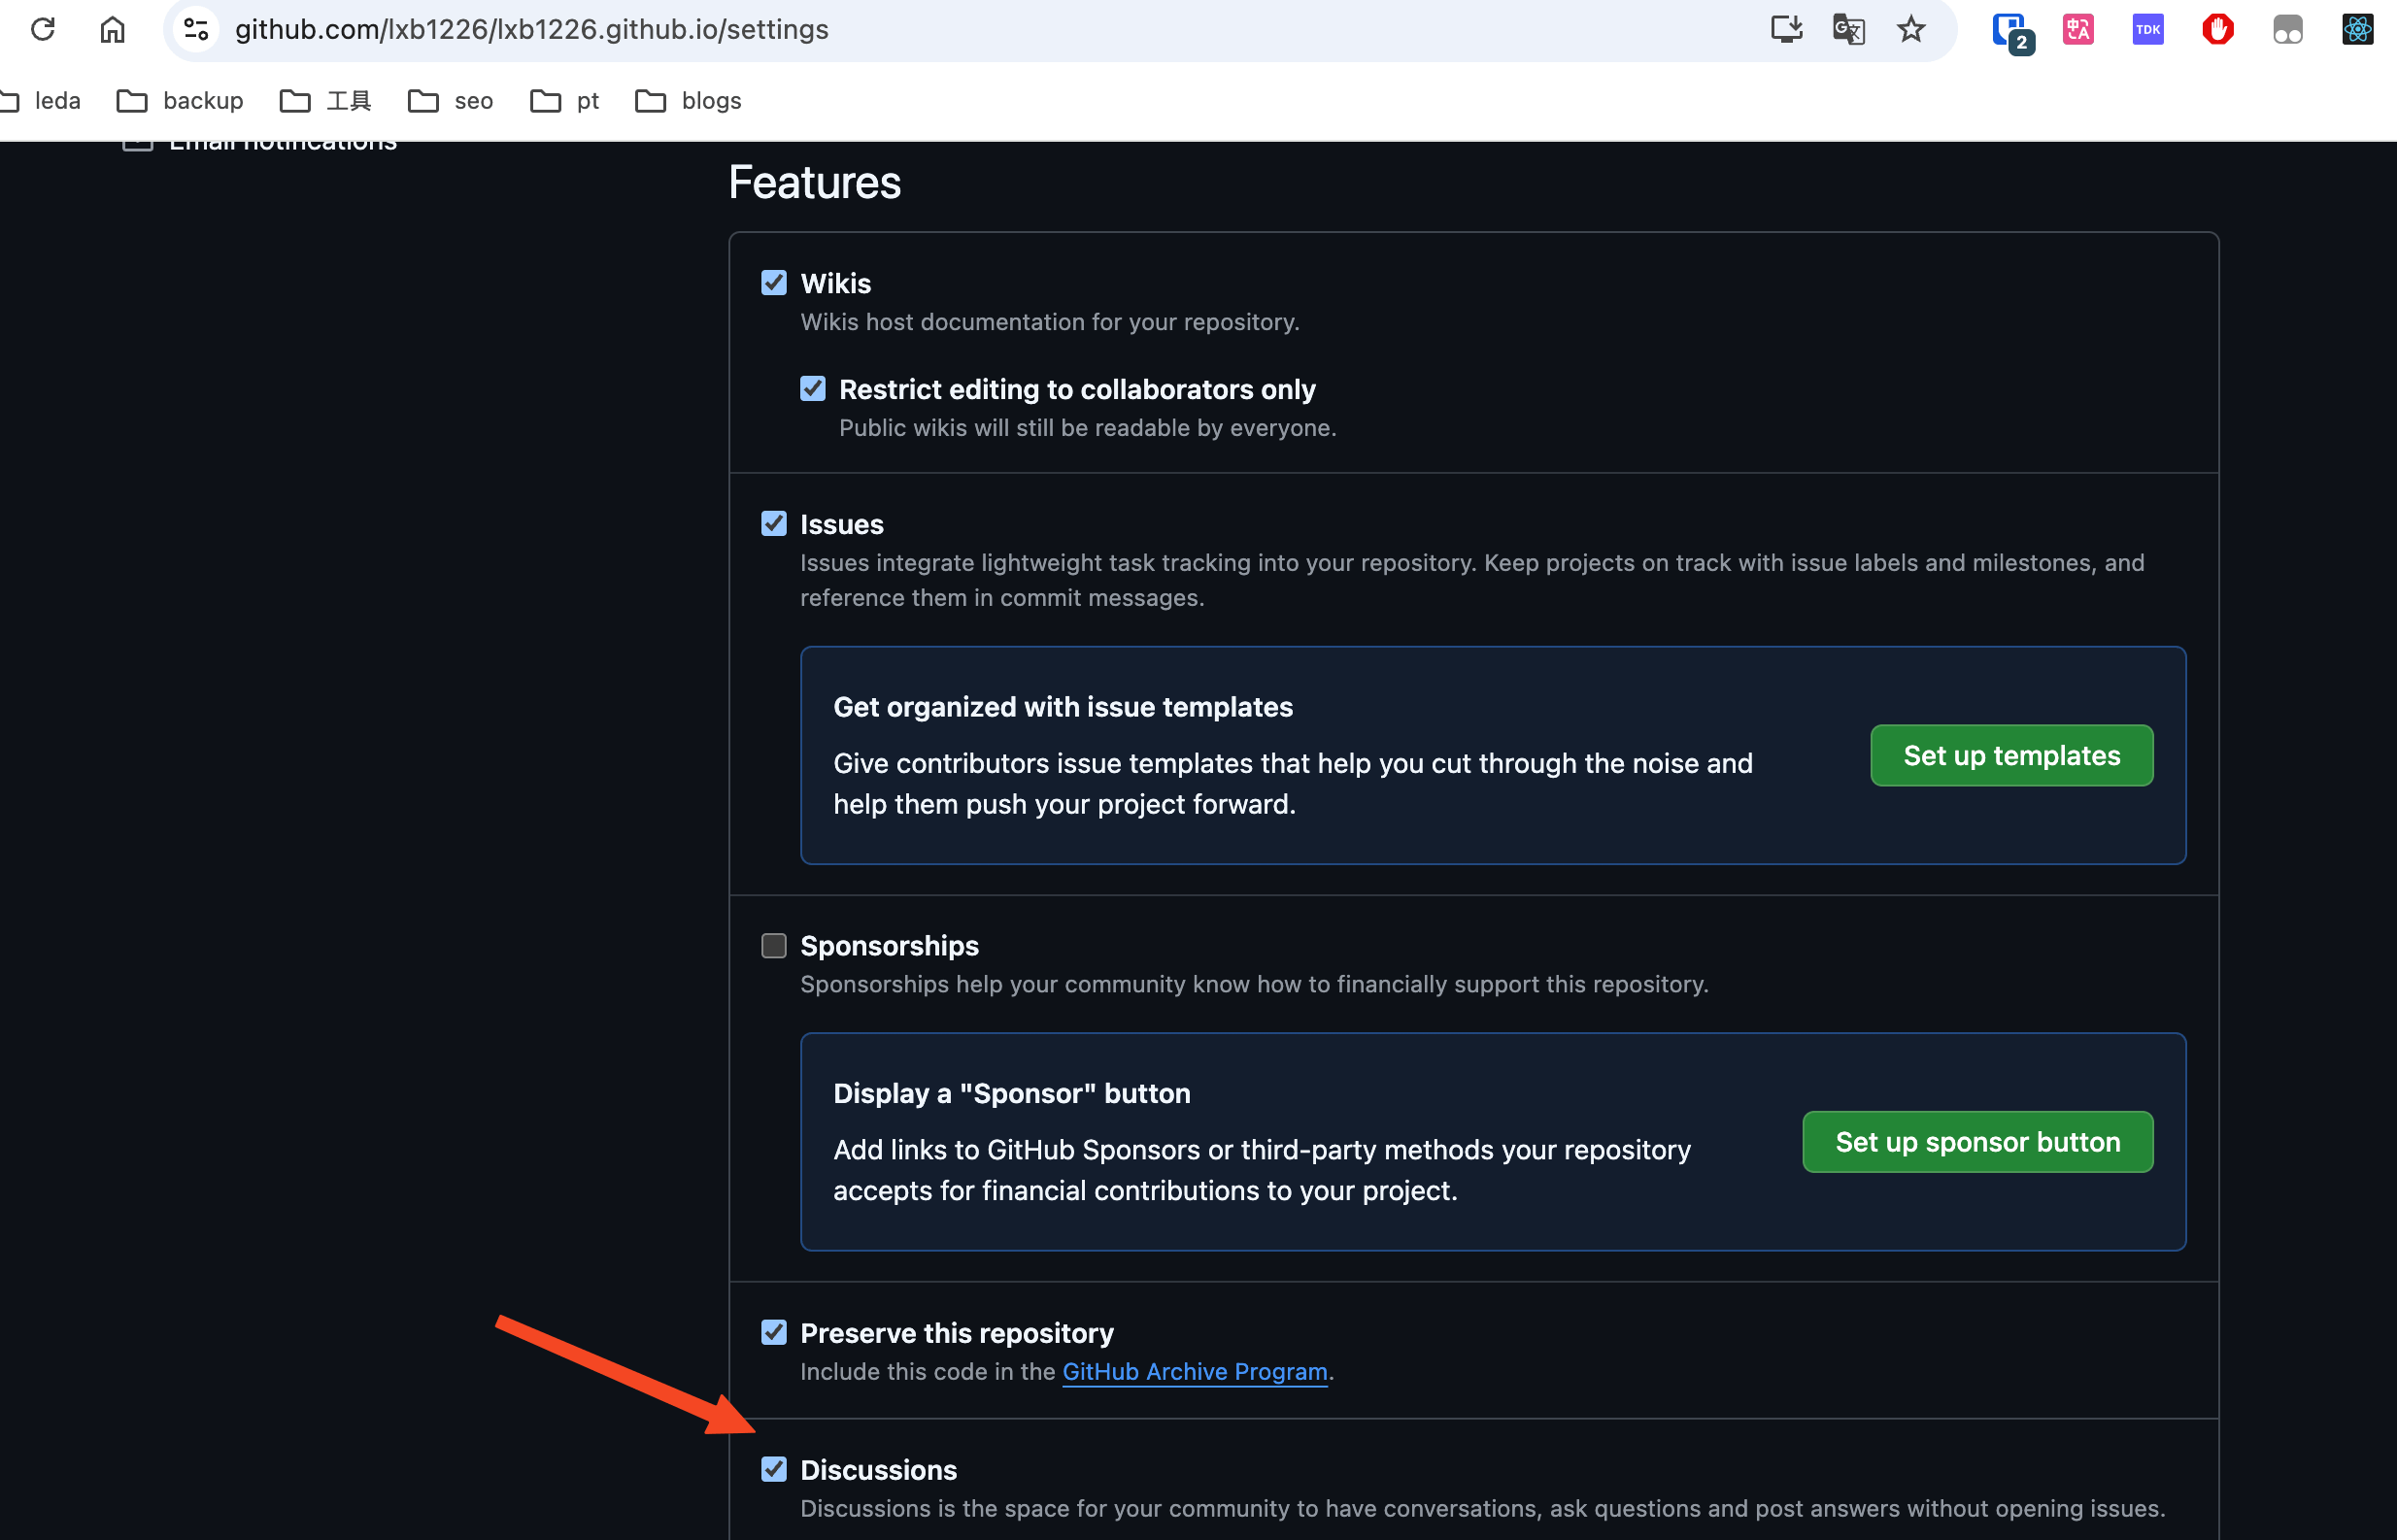Toggle Restrict editing to collaborators only
This screenshot has width=2397, height=1540.
point(812,389)
